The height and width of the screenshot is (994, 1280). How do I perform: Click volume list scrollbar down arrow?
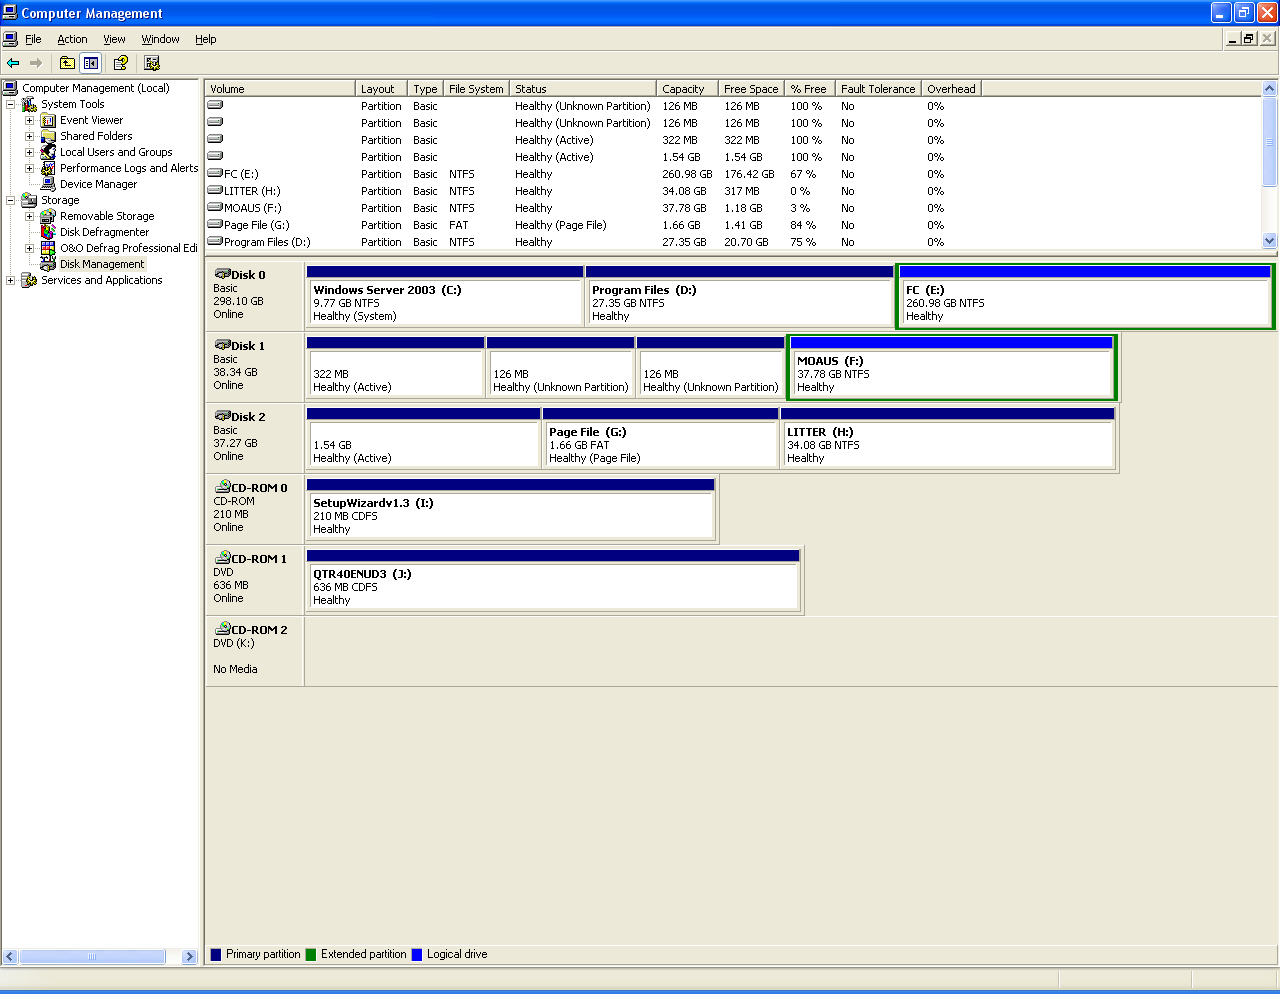[1270, 240]
